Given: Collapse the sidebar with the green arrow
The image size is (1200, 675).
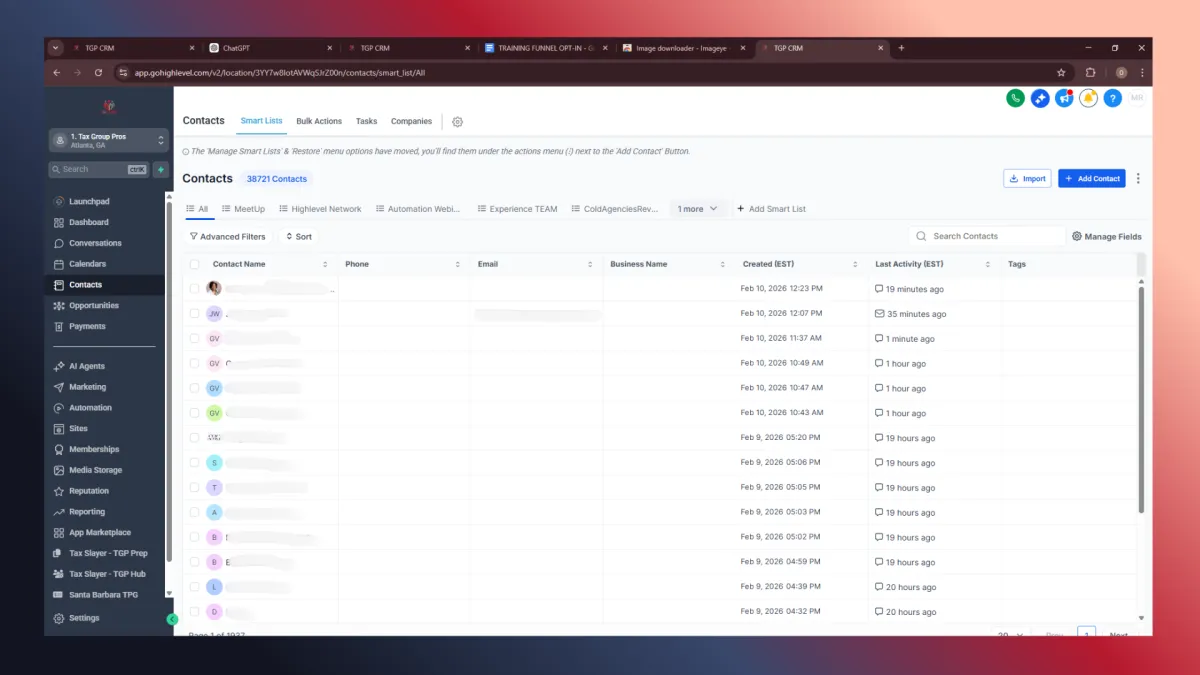Looking at the screenshot, I should coord(172,619).
